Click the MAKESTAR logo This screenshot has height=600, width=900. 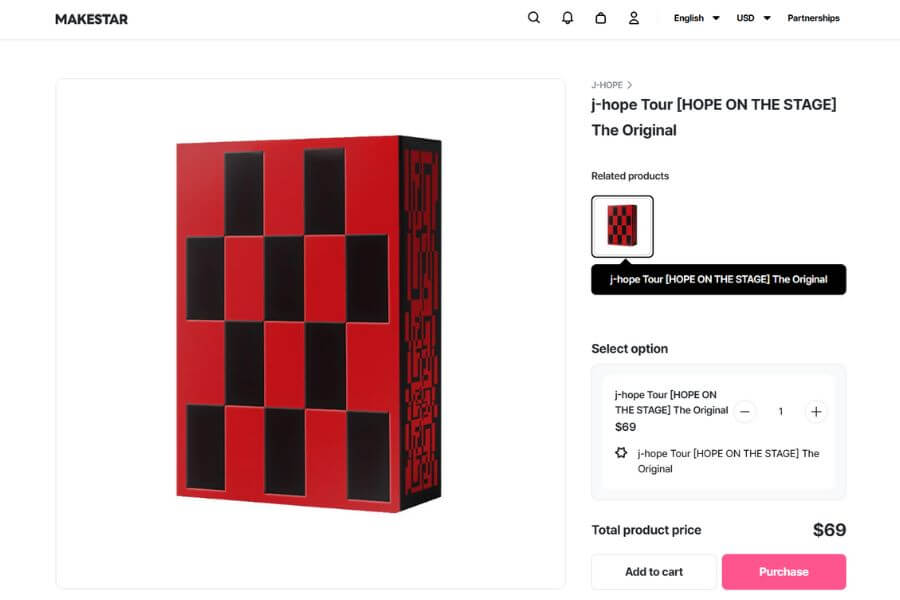[91, 19]
